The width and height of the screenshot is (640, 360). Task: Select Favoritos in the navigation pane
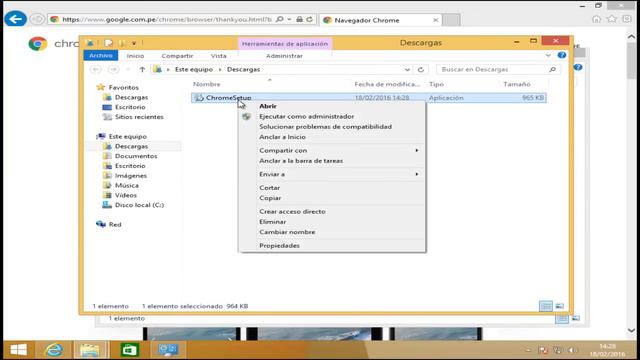(x=123, y=87)
